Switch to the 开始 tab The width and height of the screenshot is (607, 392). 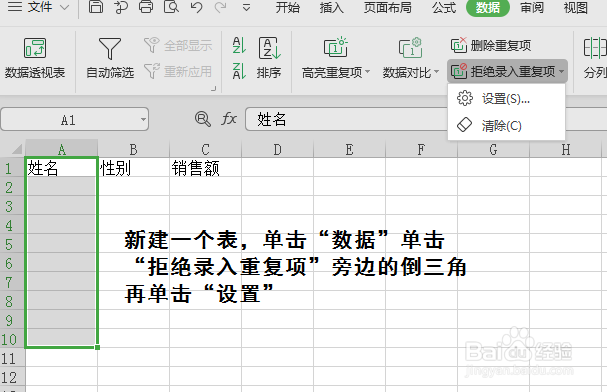288,7
